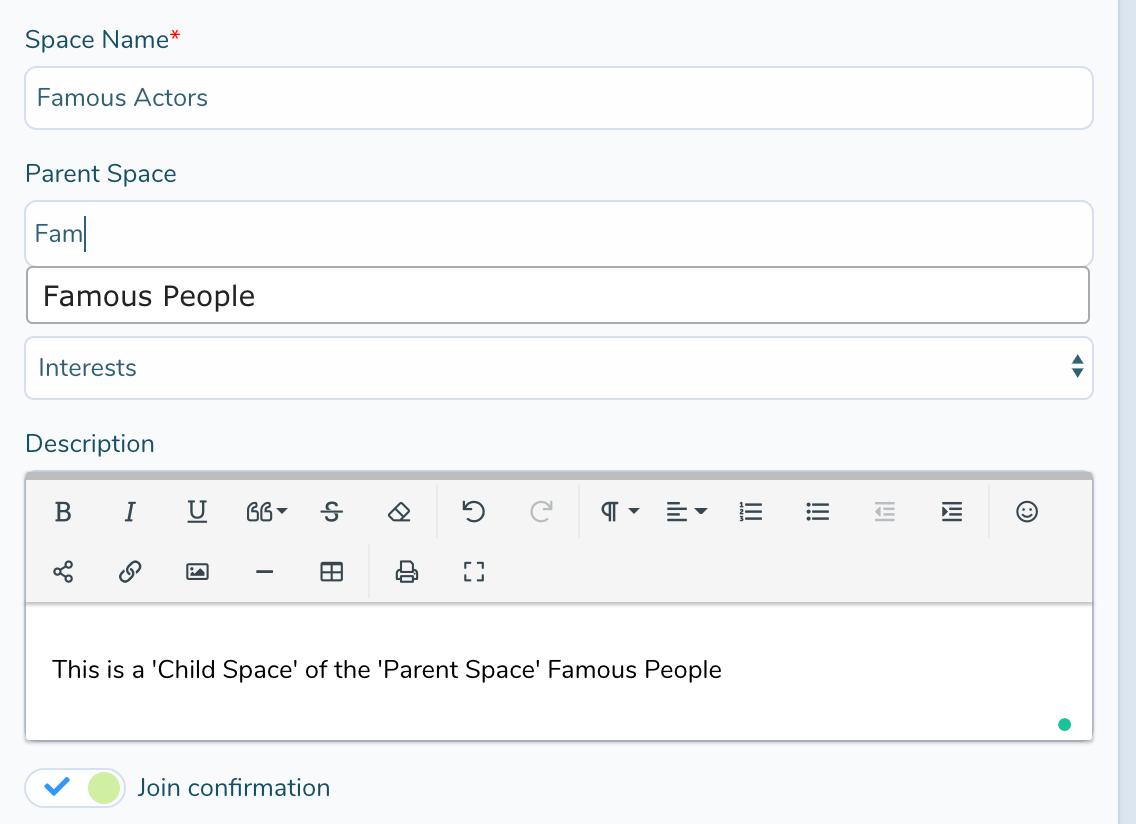Increase indent of the paragraph

point(952,512)
